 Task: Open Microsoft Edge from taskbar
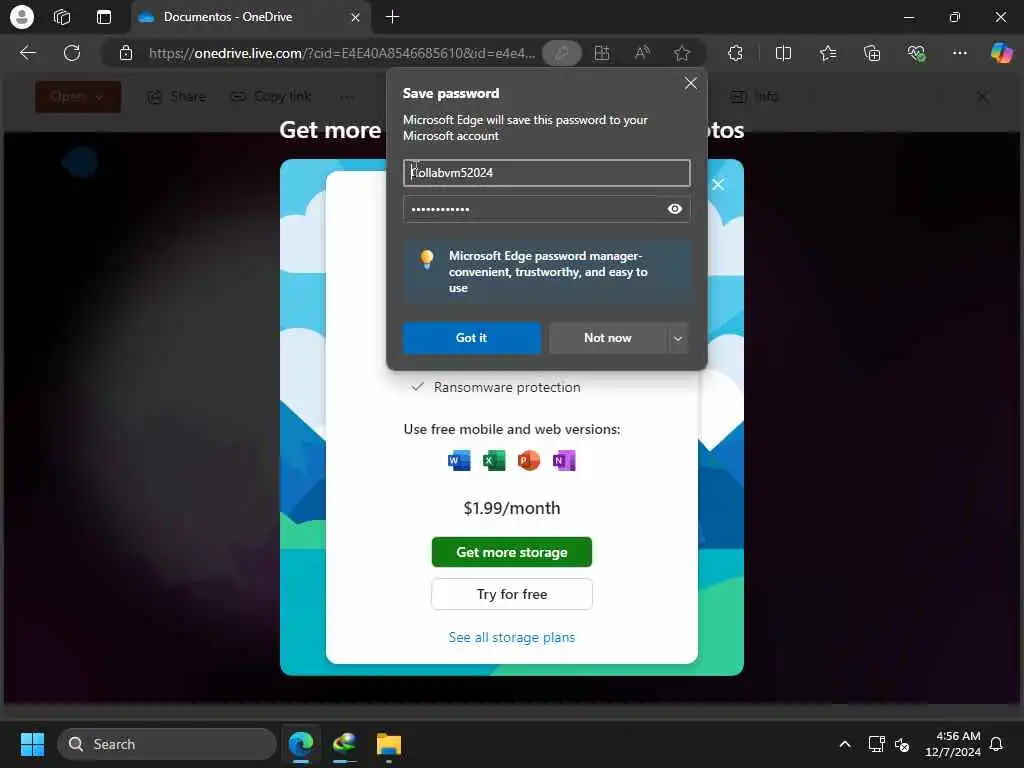point(301,744)
